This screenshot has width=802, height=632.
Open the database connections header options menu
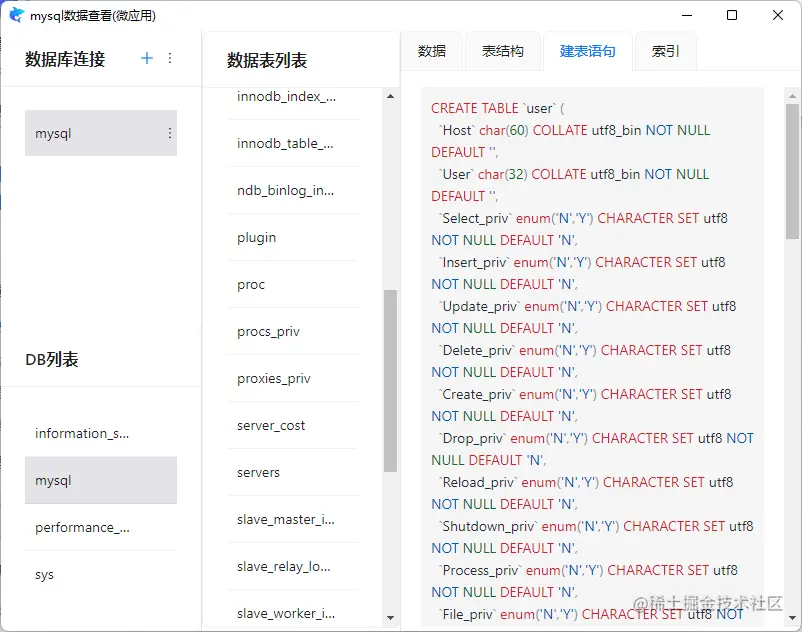[170, 58]
